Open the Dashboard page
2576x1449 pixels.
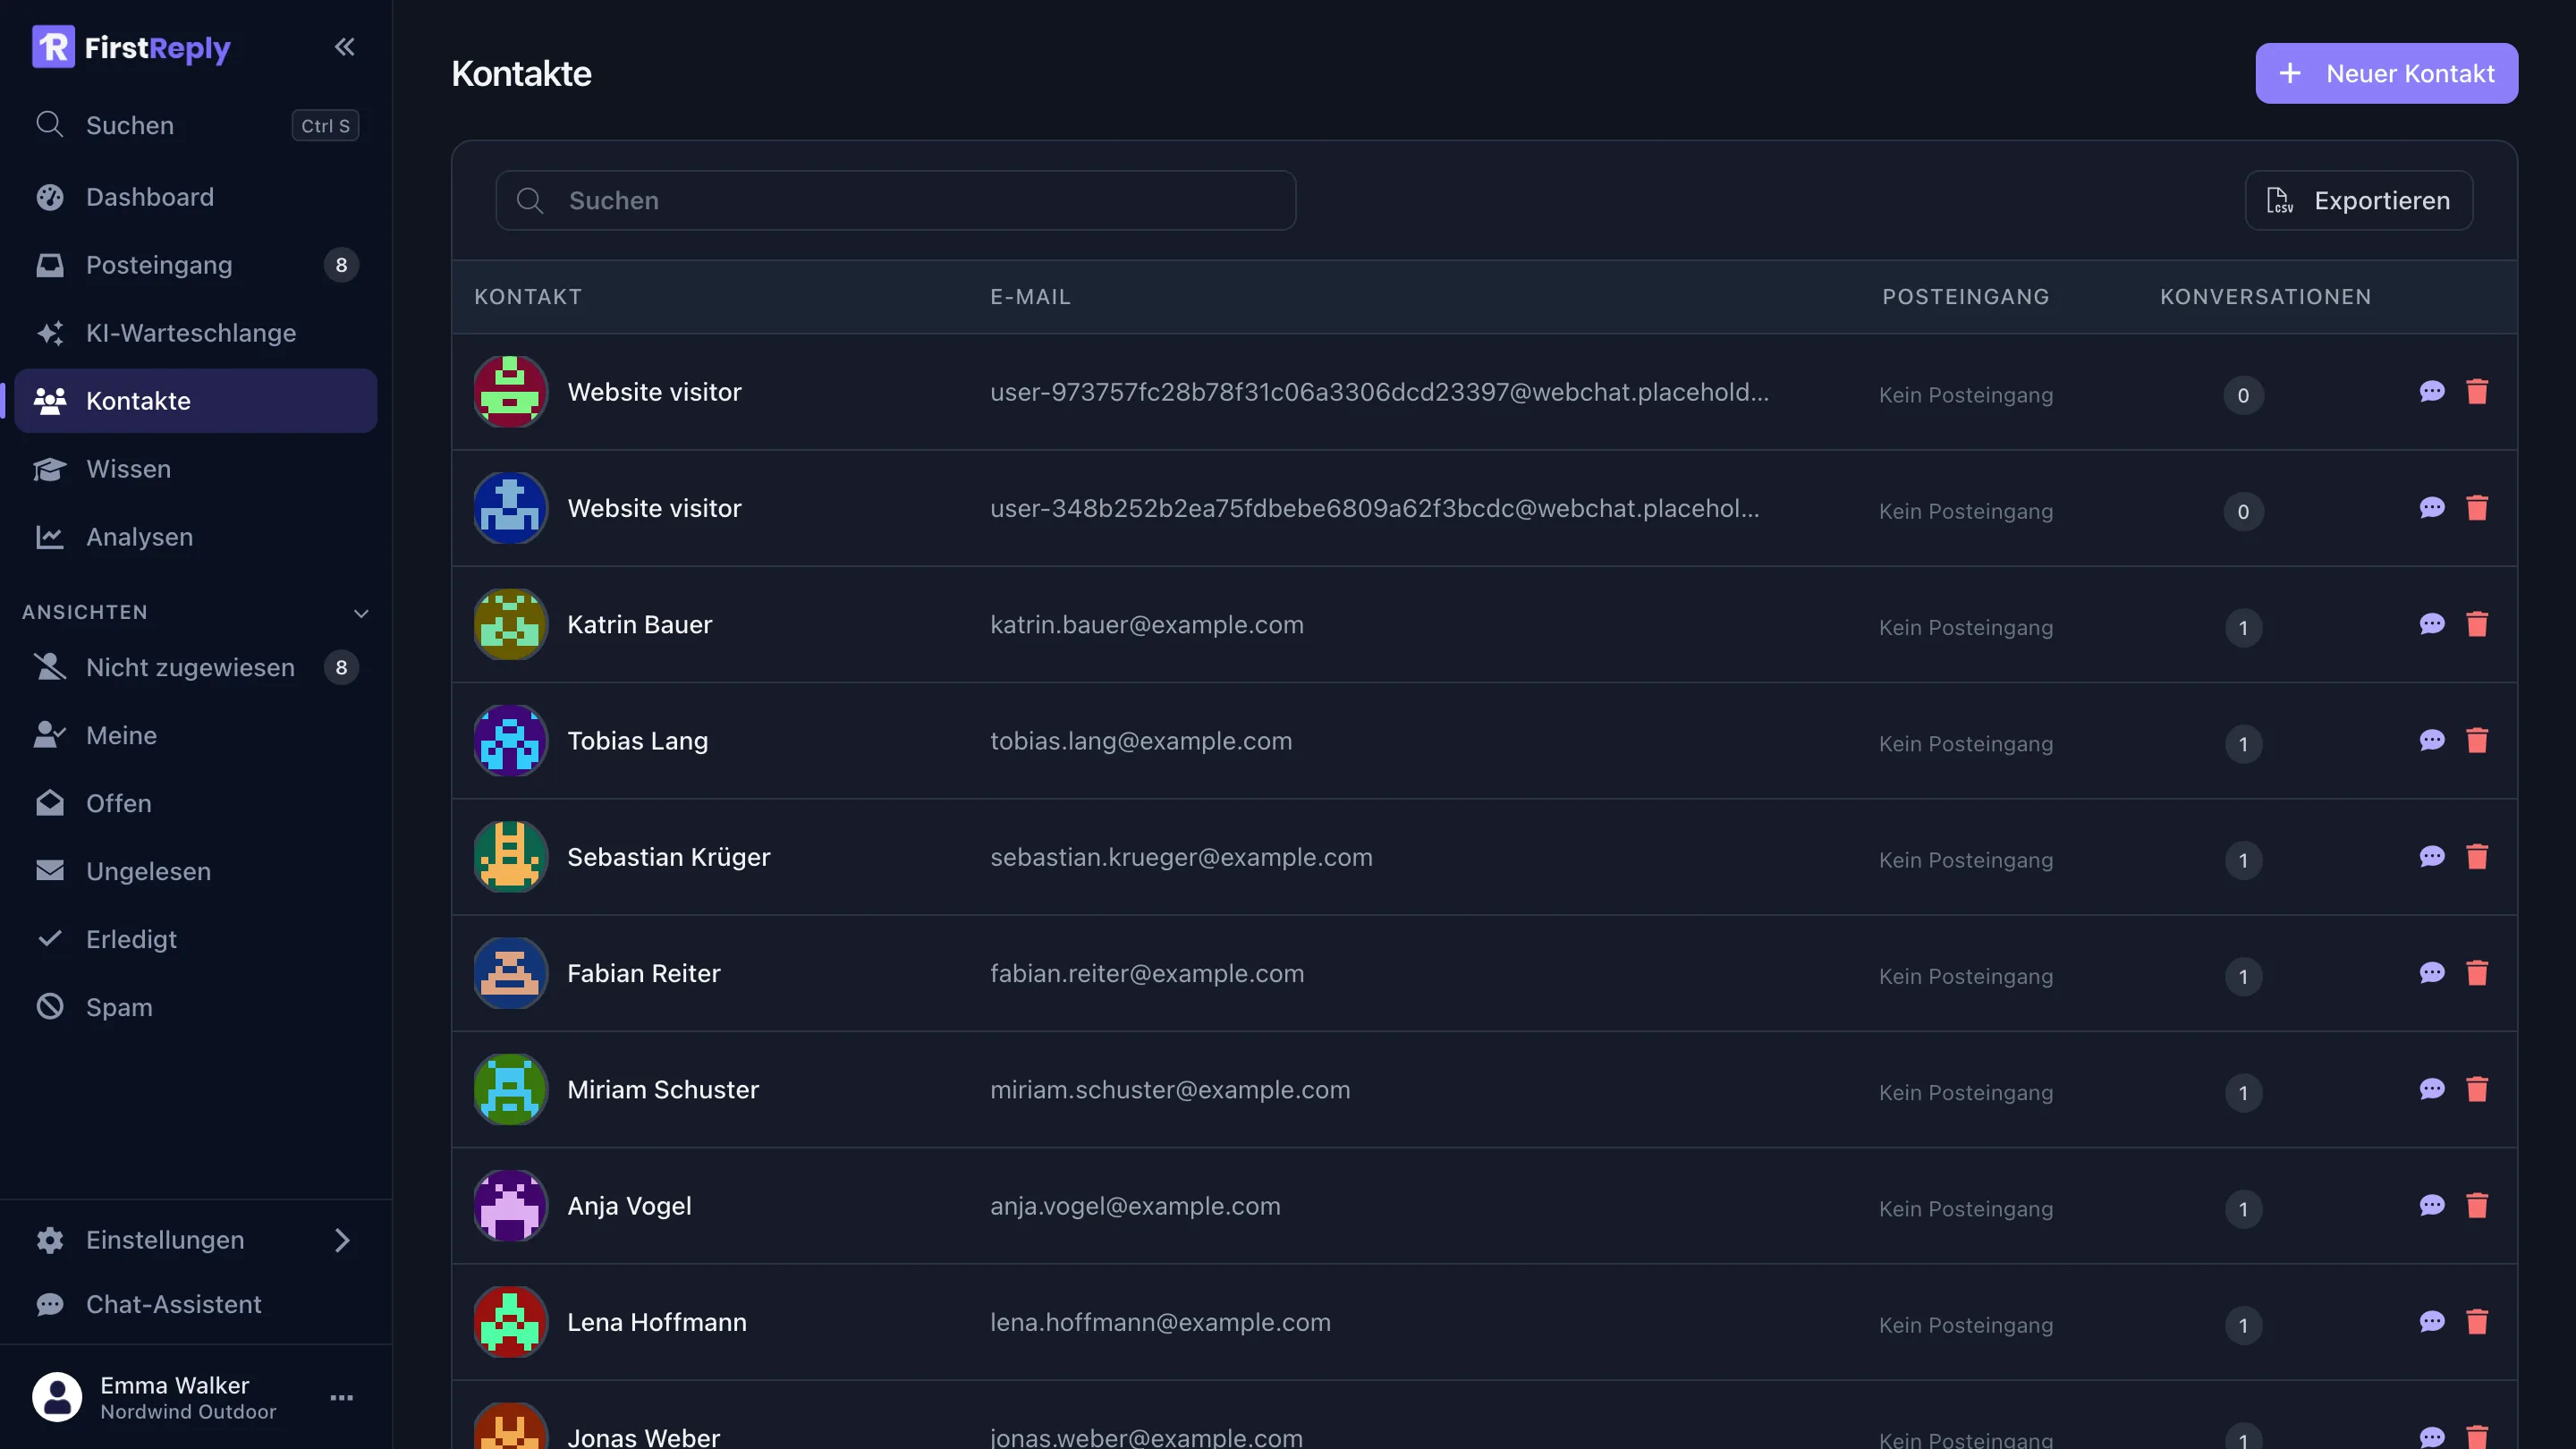pyautogui.click(x=196, y=197)
